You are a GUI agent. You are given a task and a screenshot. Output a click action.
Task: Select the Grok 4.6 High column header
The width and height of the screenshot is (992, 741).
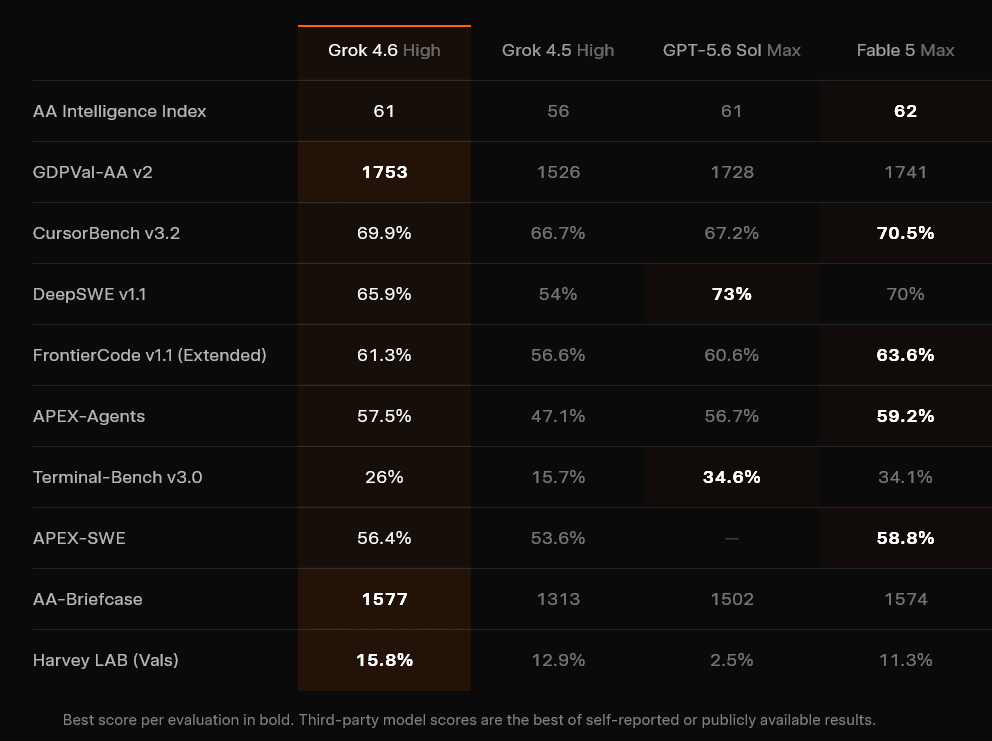click(x=384, y=51)
